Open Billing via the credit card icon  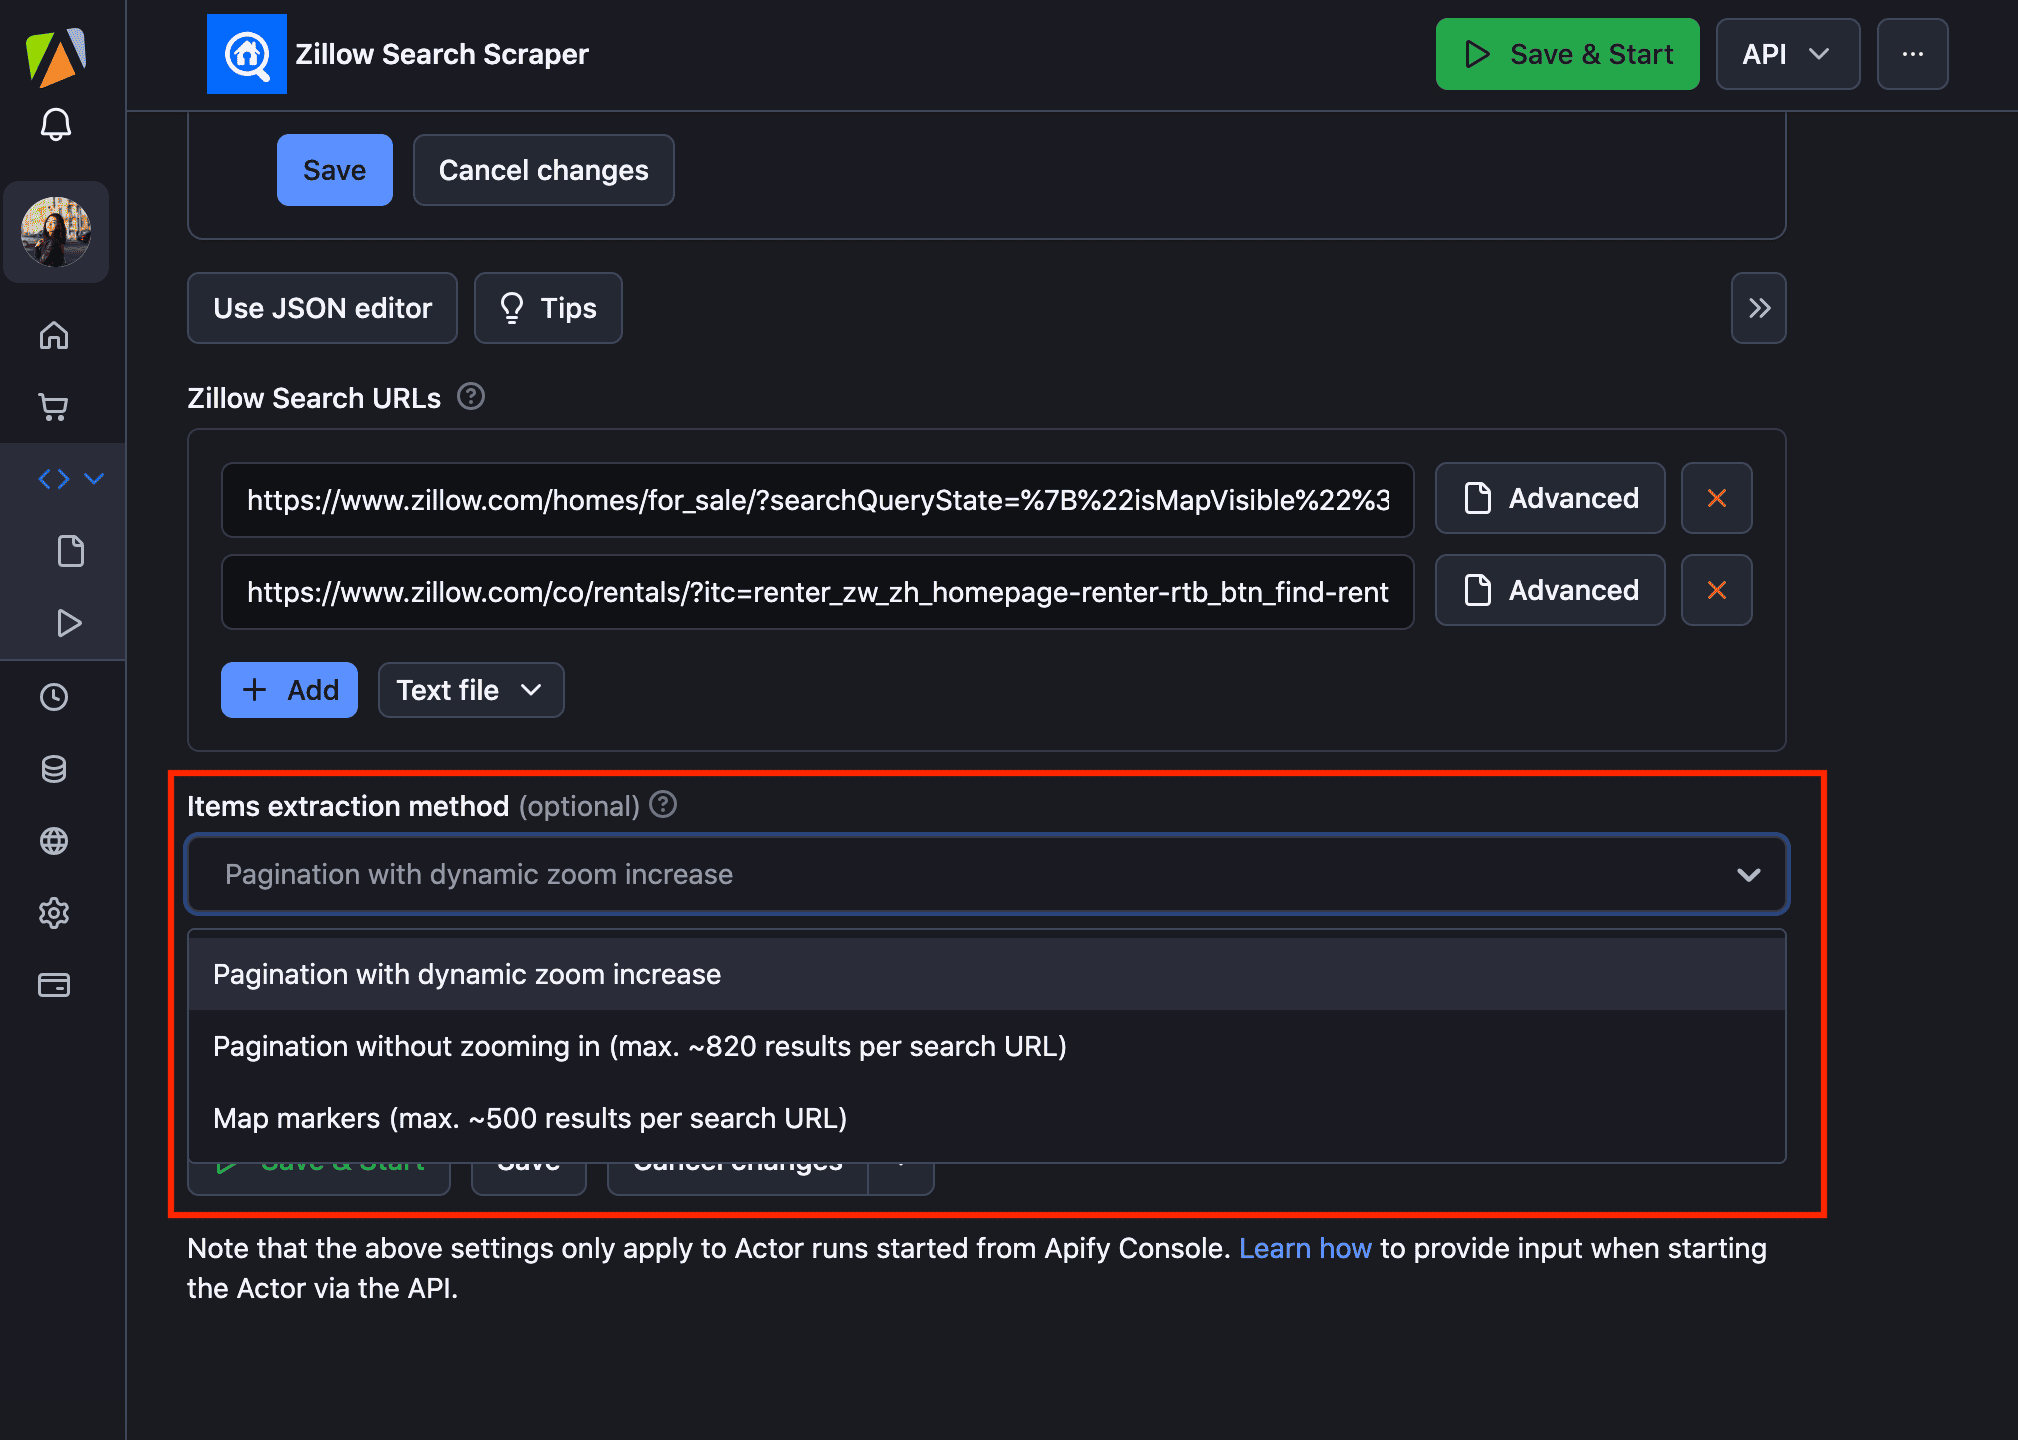(53, 985)
